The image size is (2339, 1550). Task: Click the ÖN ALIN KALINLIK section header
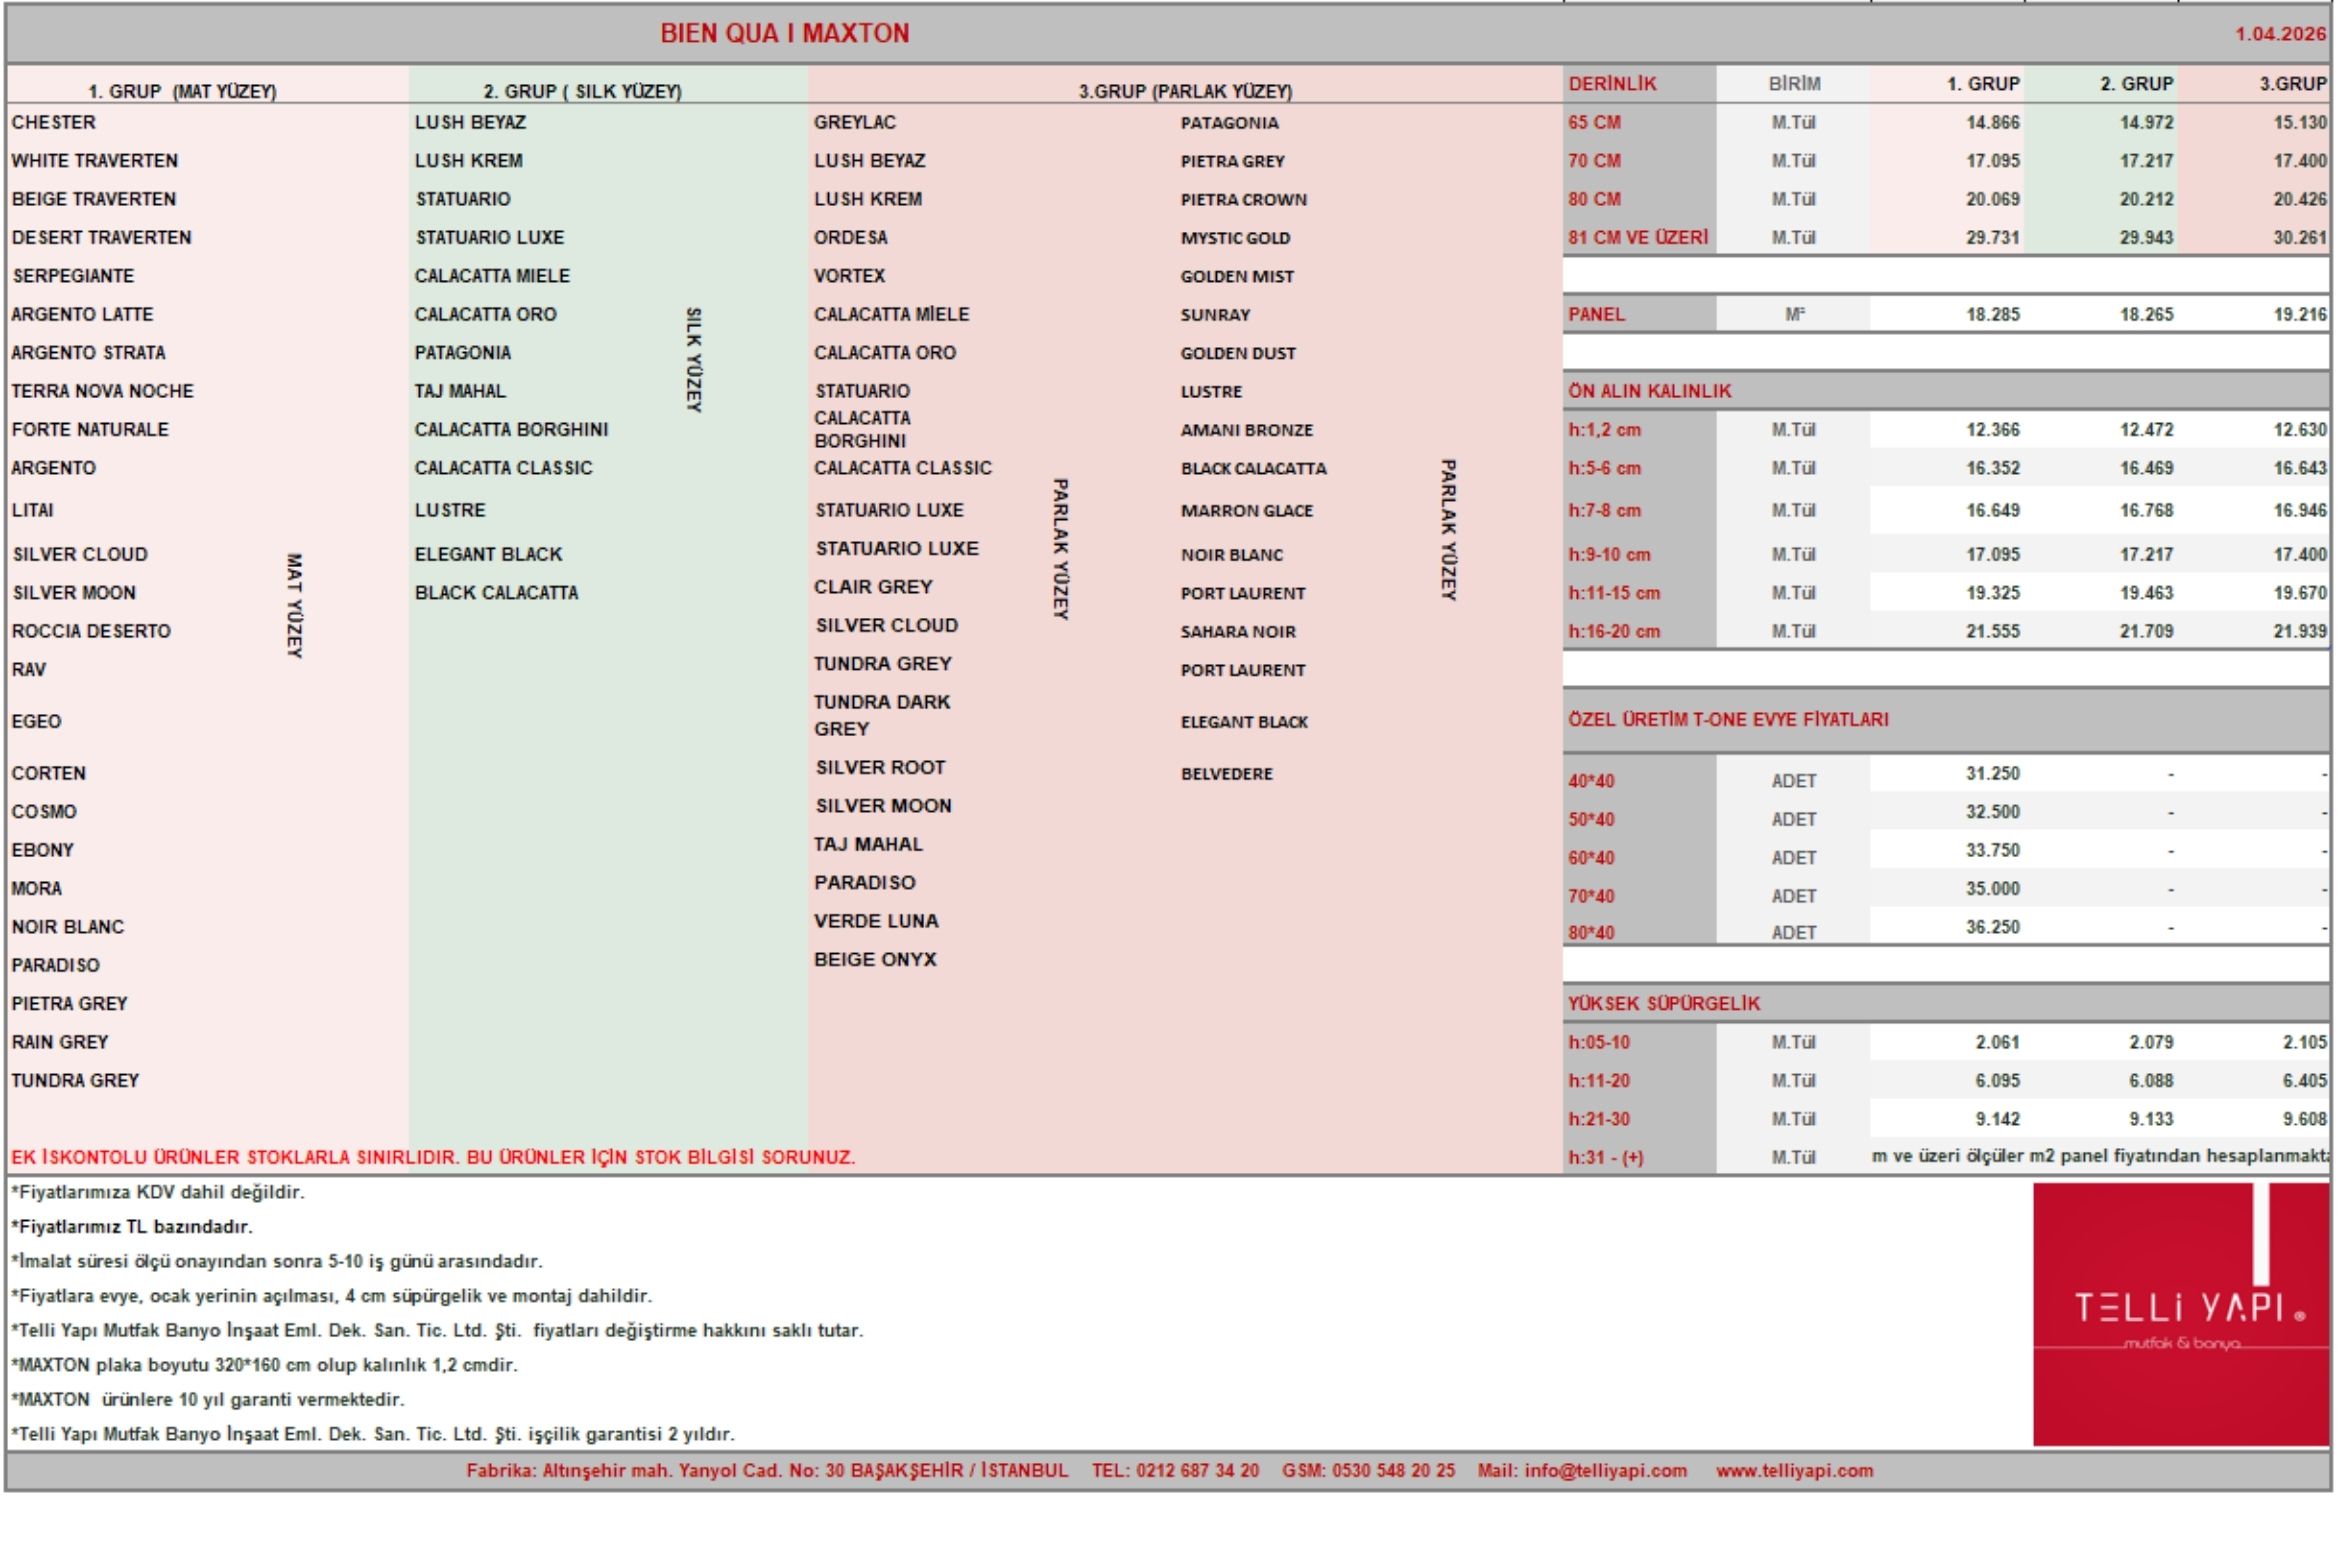1649,391
